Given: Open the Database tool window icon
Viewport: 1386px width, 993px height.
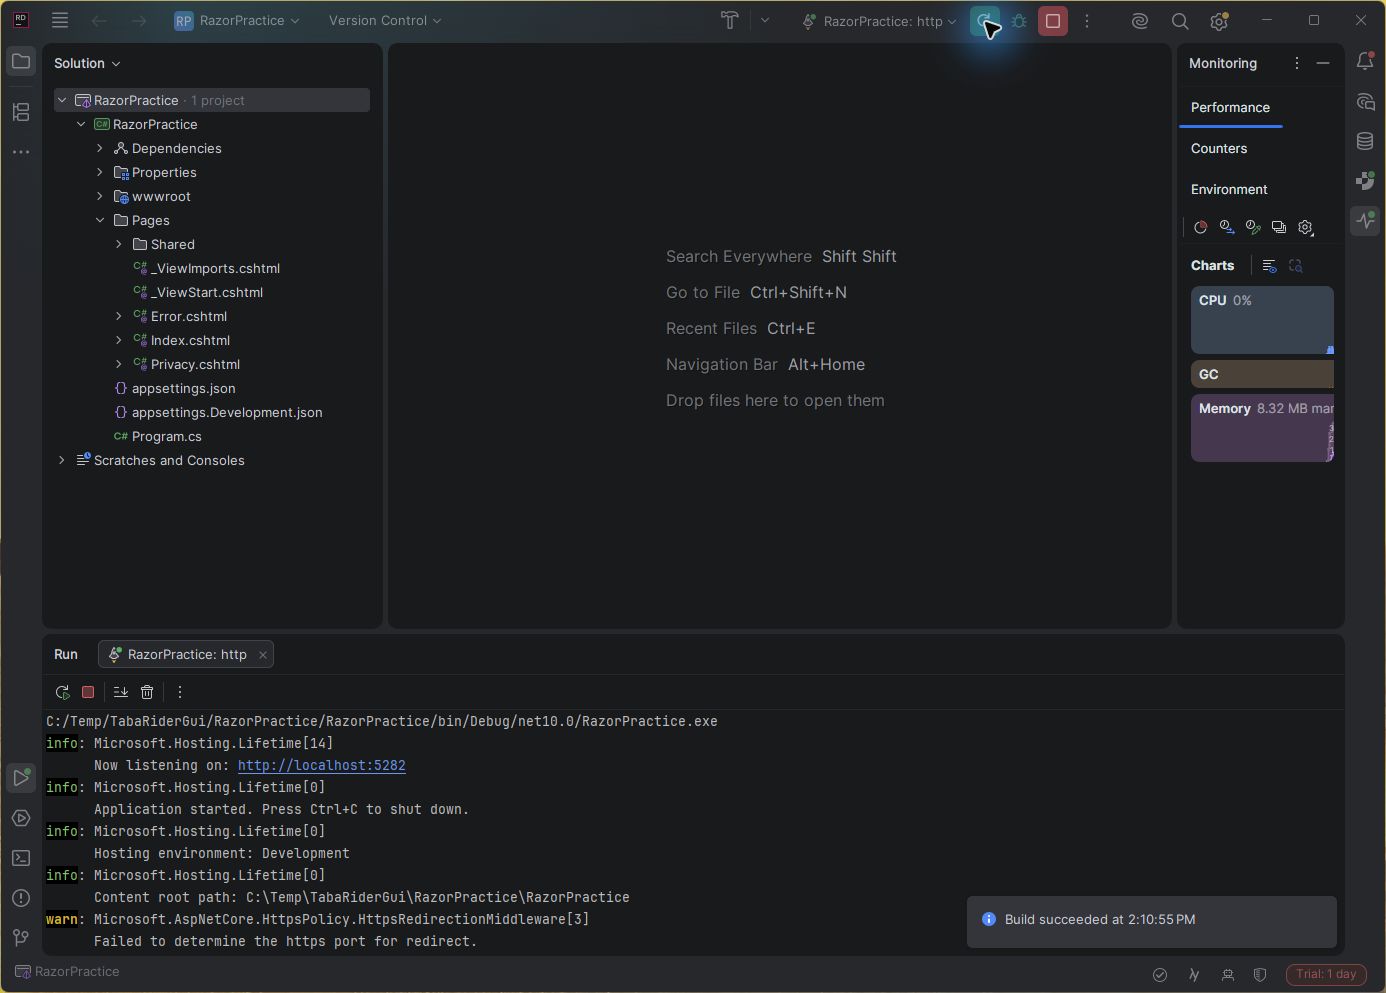Looking at the screenshot, I should (x=1365, y=141).
